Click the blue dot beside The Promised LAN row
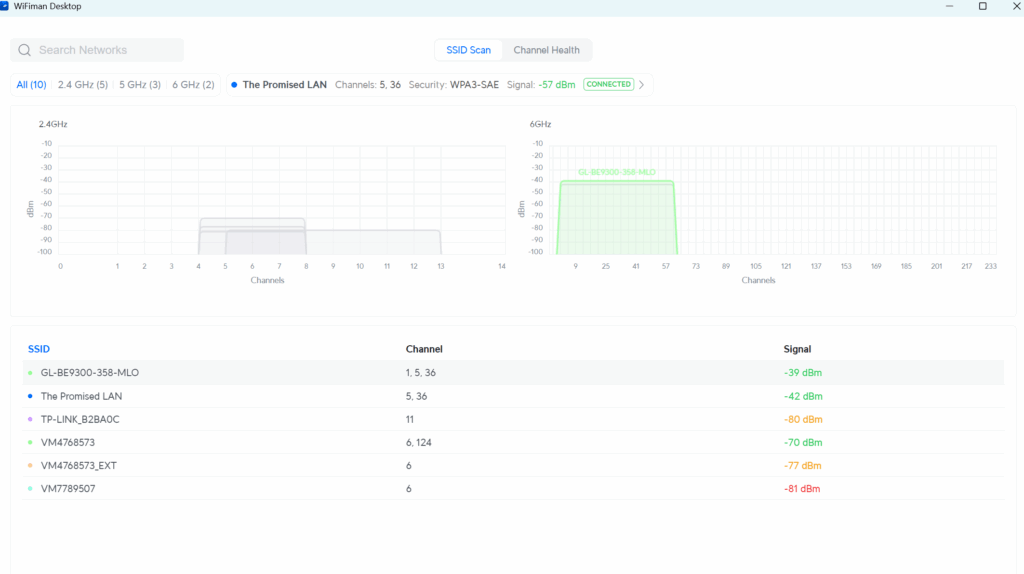This screenshot has width=1024, height=574. click(x=30, y=396)
